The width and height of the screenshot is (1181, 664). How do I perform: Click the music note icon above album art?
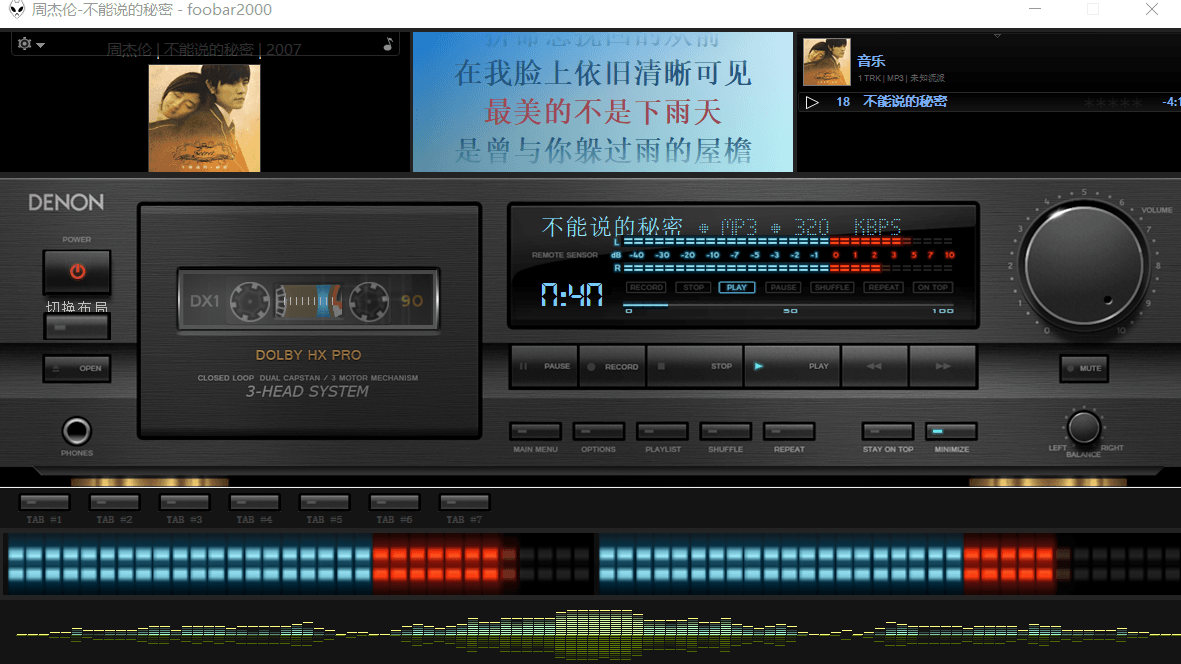(388, 44)
